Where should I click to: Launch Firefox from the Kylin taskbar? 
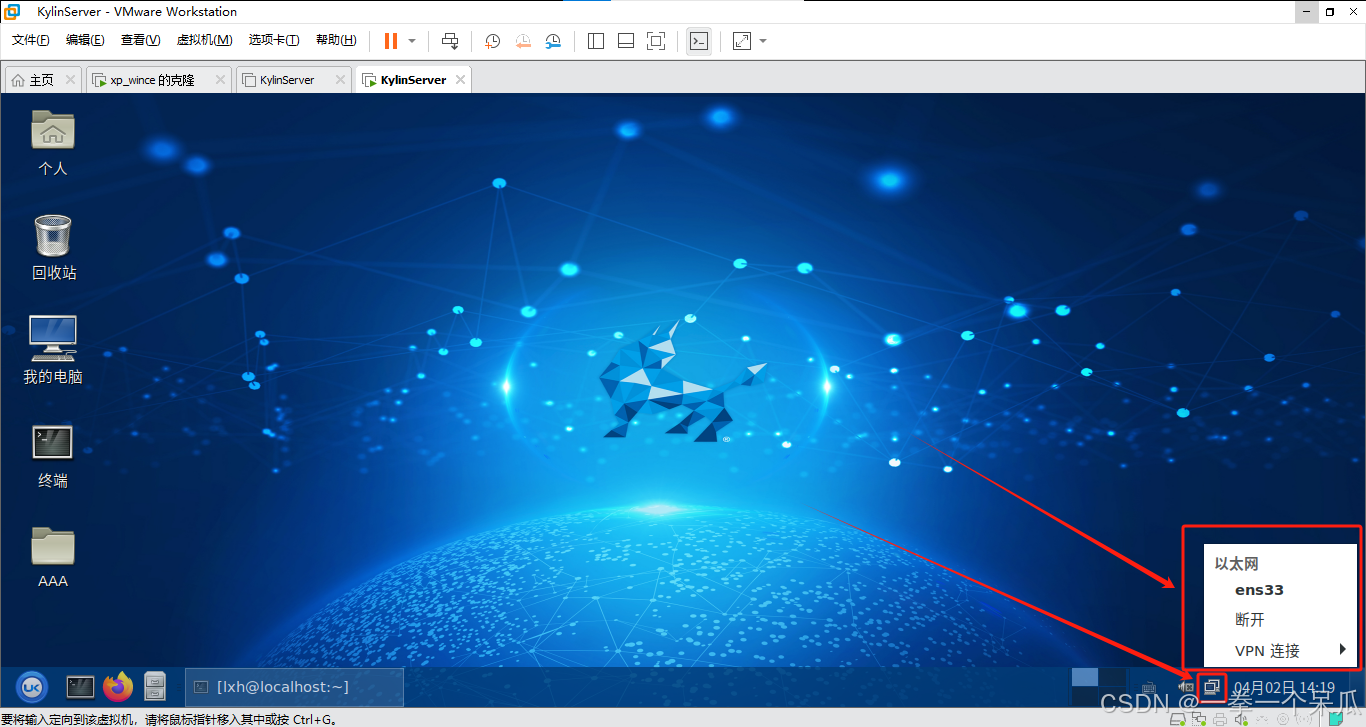tap(117, 686)
